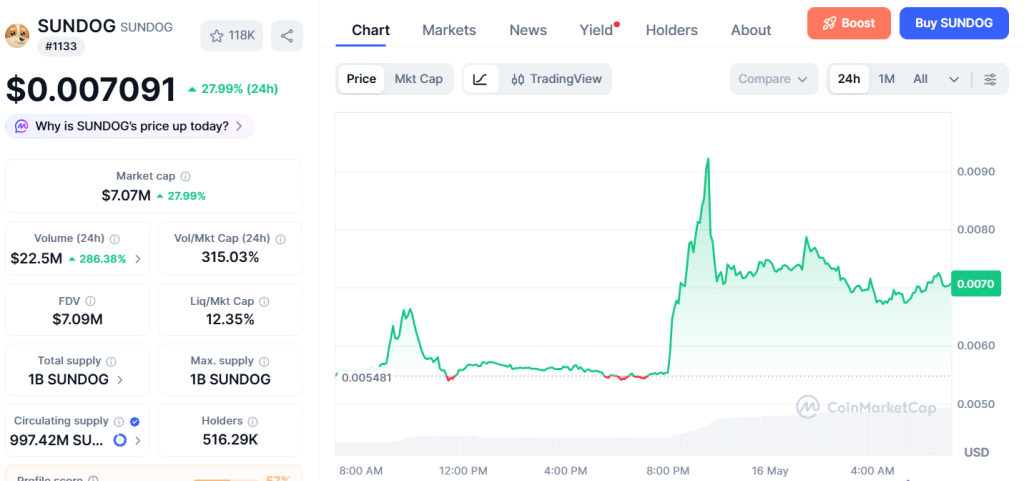This screenshot has height=481, width=1024.
Task: Expand more time ranges chevron after All
Action: coord(953,80)
